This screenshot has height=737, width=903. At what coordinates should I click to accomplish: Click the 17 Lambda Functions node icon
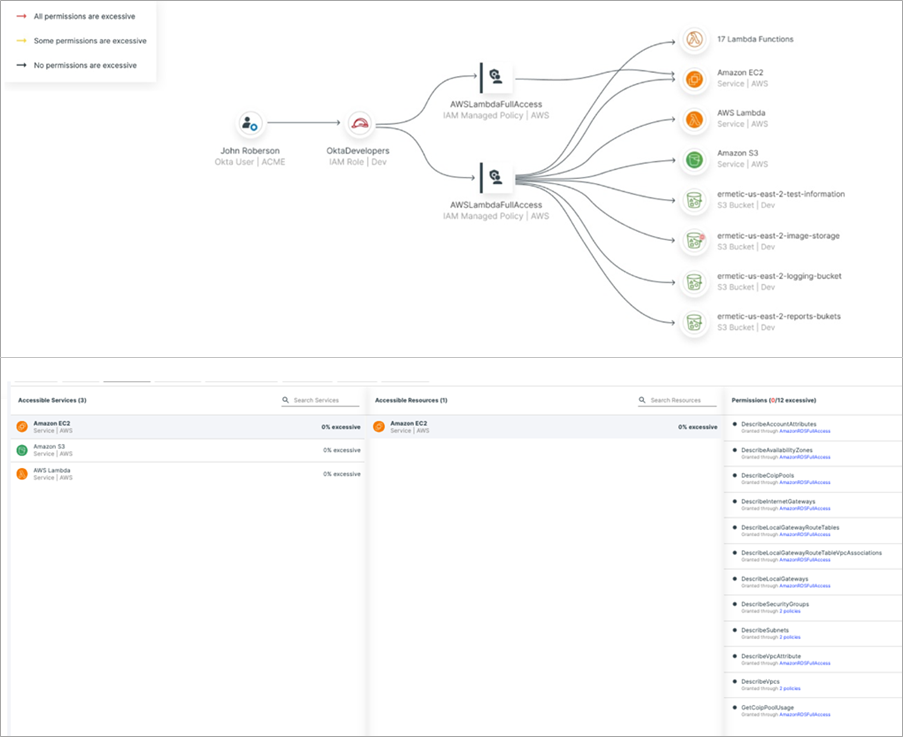pos(695,39)
